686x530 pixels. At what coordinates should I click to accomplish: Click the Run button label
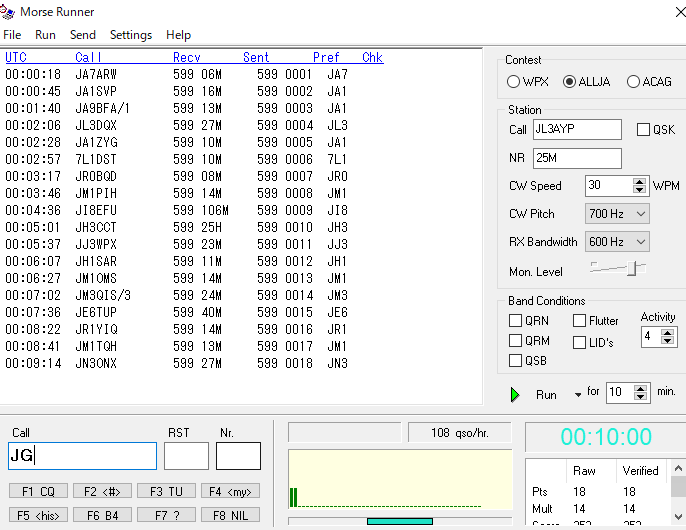(546, 395)
